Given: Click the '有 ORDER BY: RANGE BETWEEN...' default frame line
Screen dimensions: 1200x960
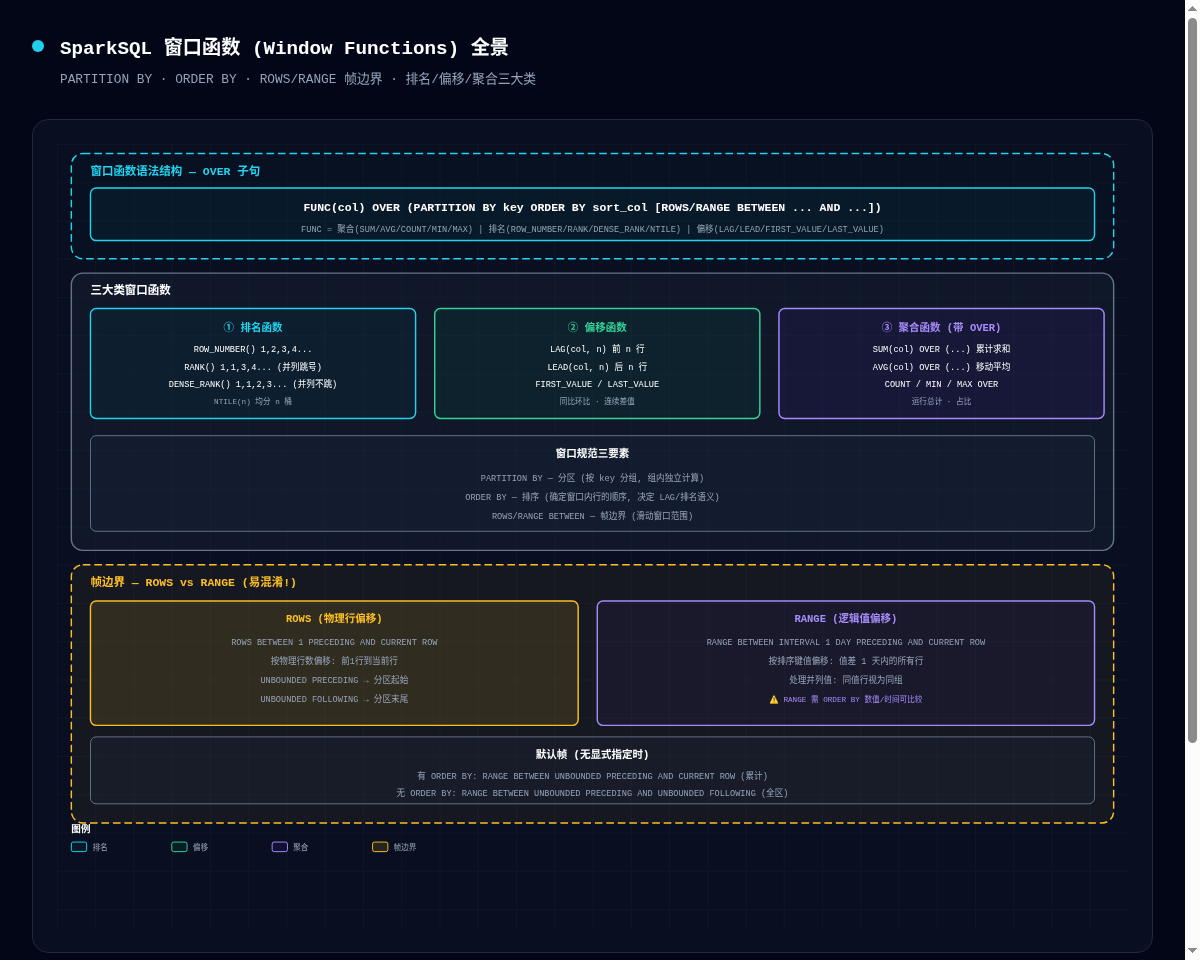Looking at the screenshot, I should [x=592, y=776].
